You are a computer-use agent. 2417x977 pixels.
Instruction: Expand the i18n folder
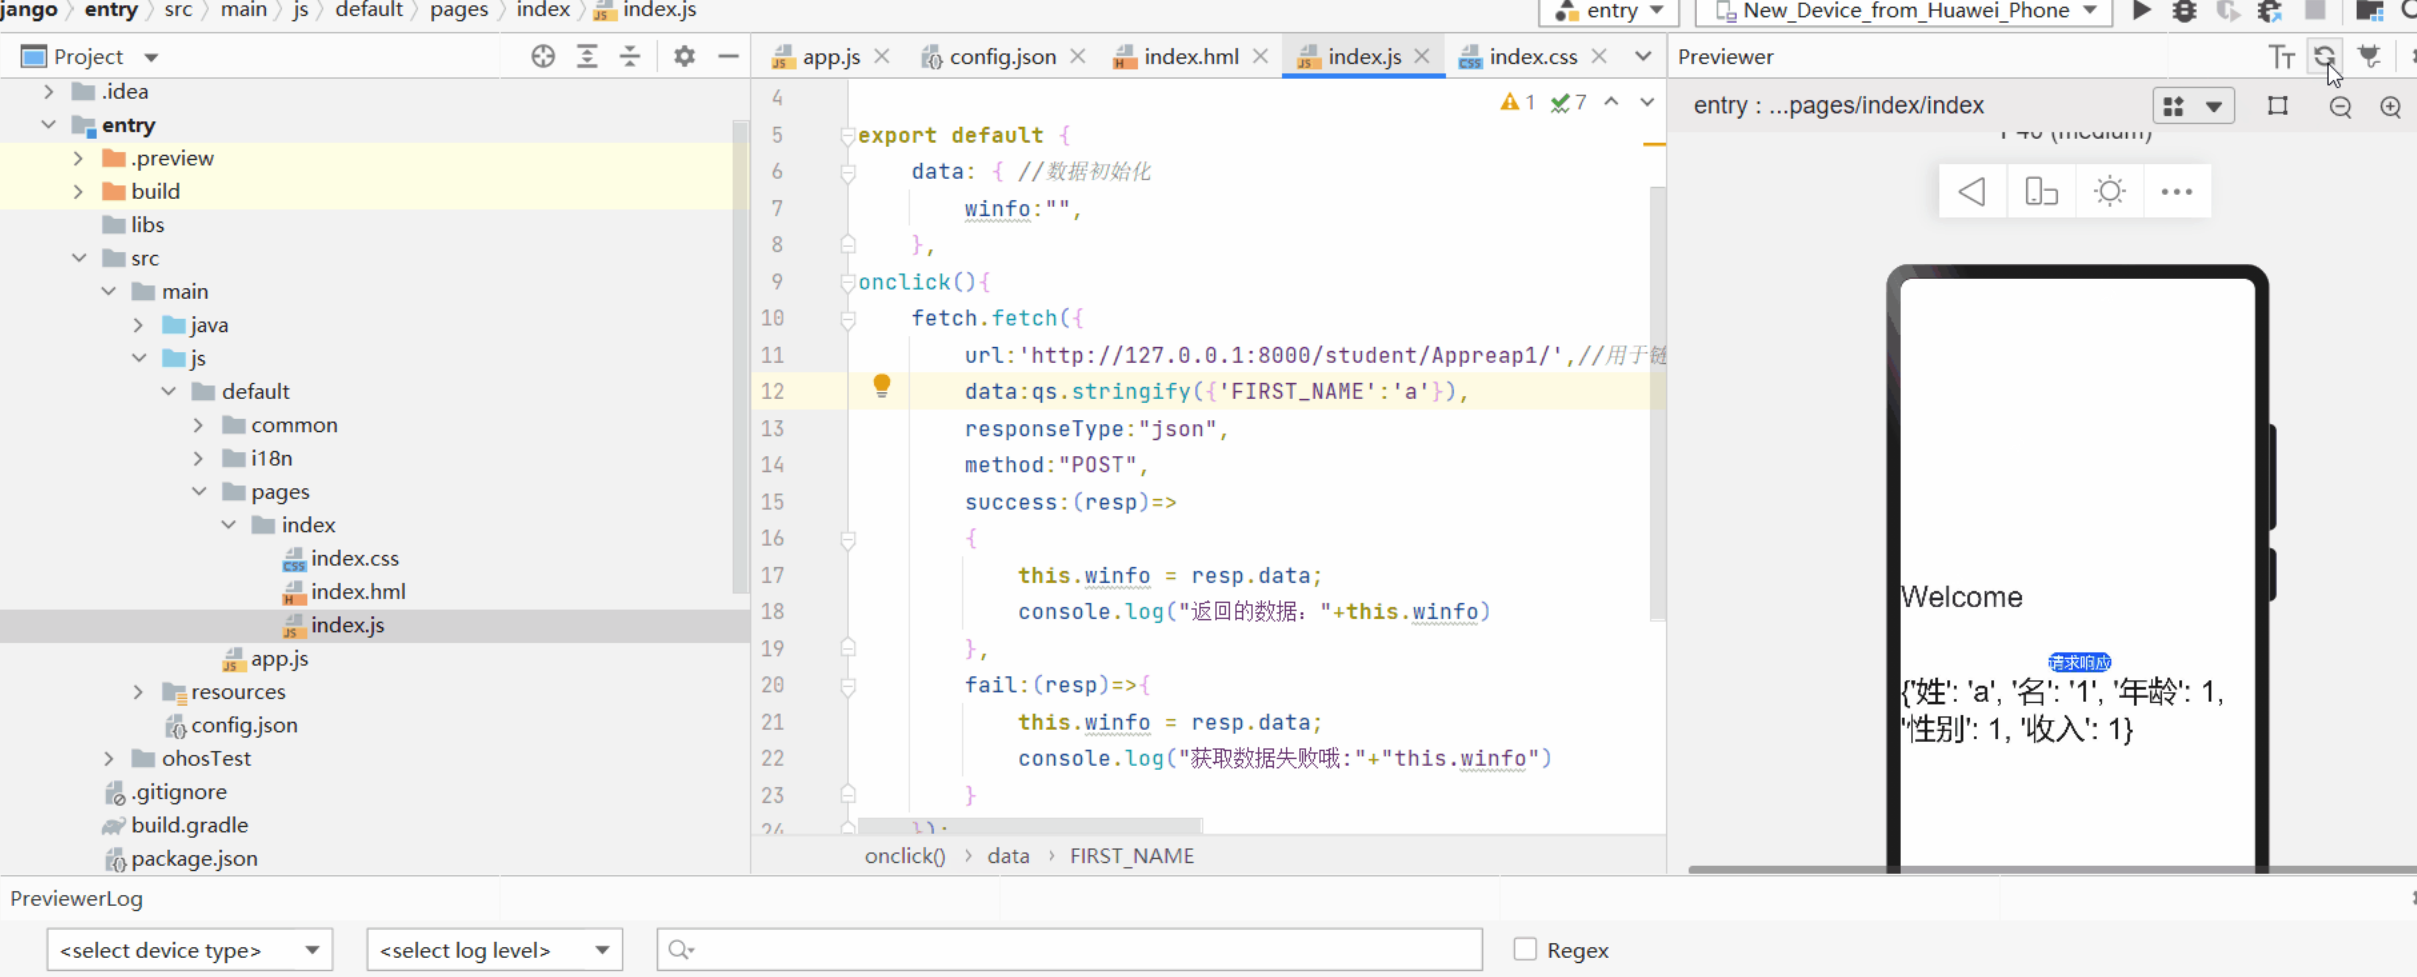coord(198,458)
